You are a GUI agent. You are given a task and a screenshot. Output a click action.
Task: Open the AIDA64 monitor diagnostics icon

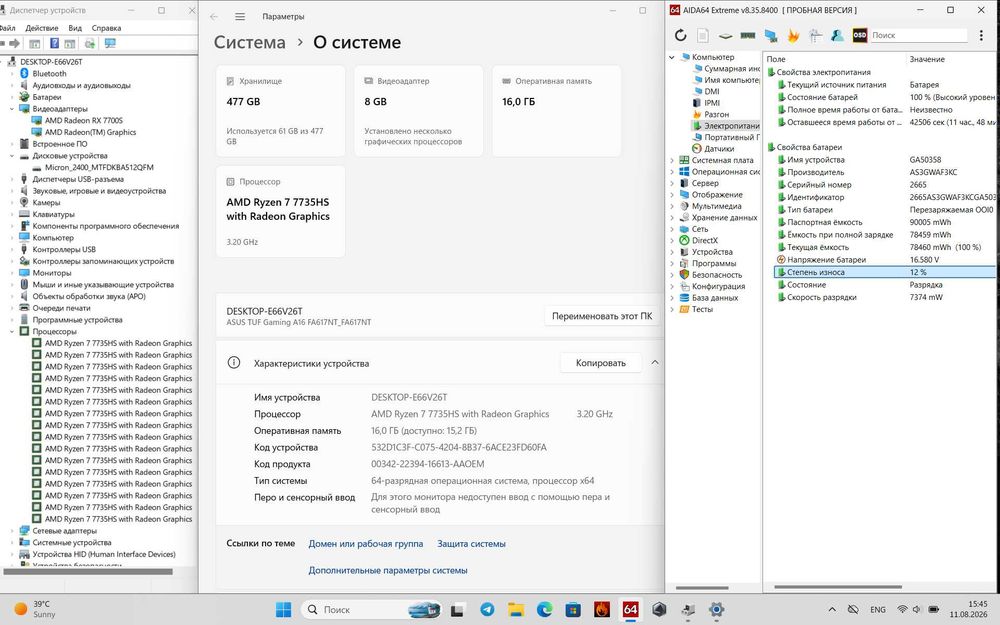click(770, 36)
